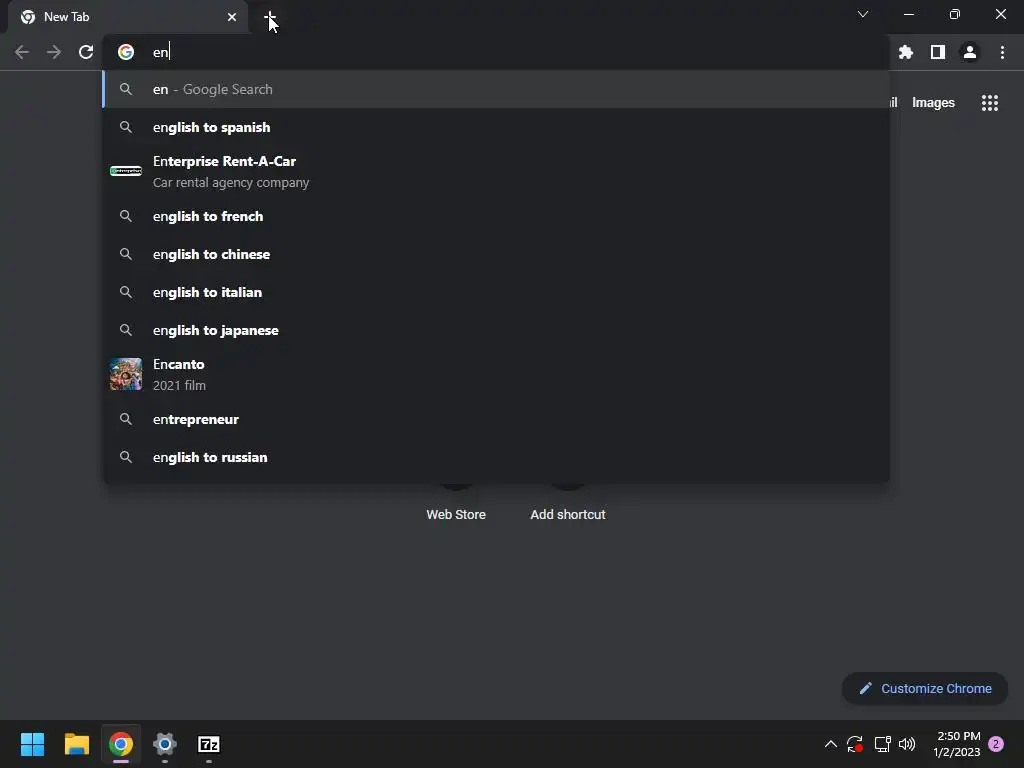This screenshot has width=1024, height=768.
Task: Select the New Tab tab
Action: pyautogui.click(x=128, y=17)
